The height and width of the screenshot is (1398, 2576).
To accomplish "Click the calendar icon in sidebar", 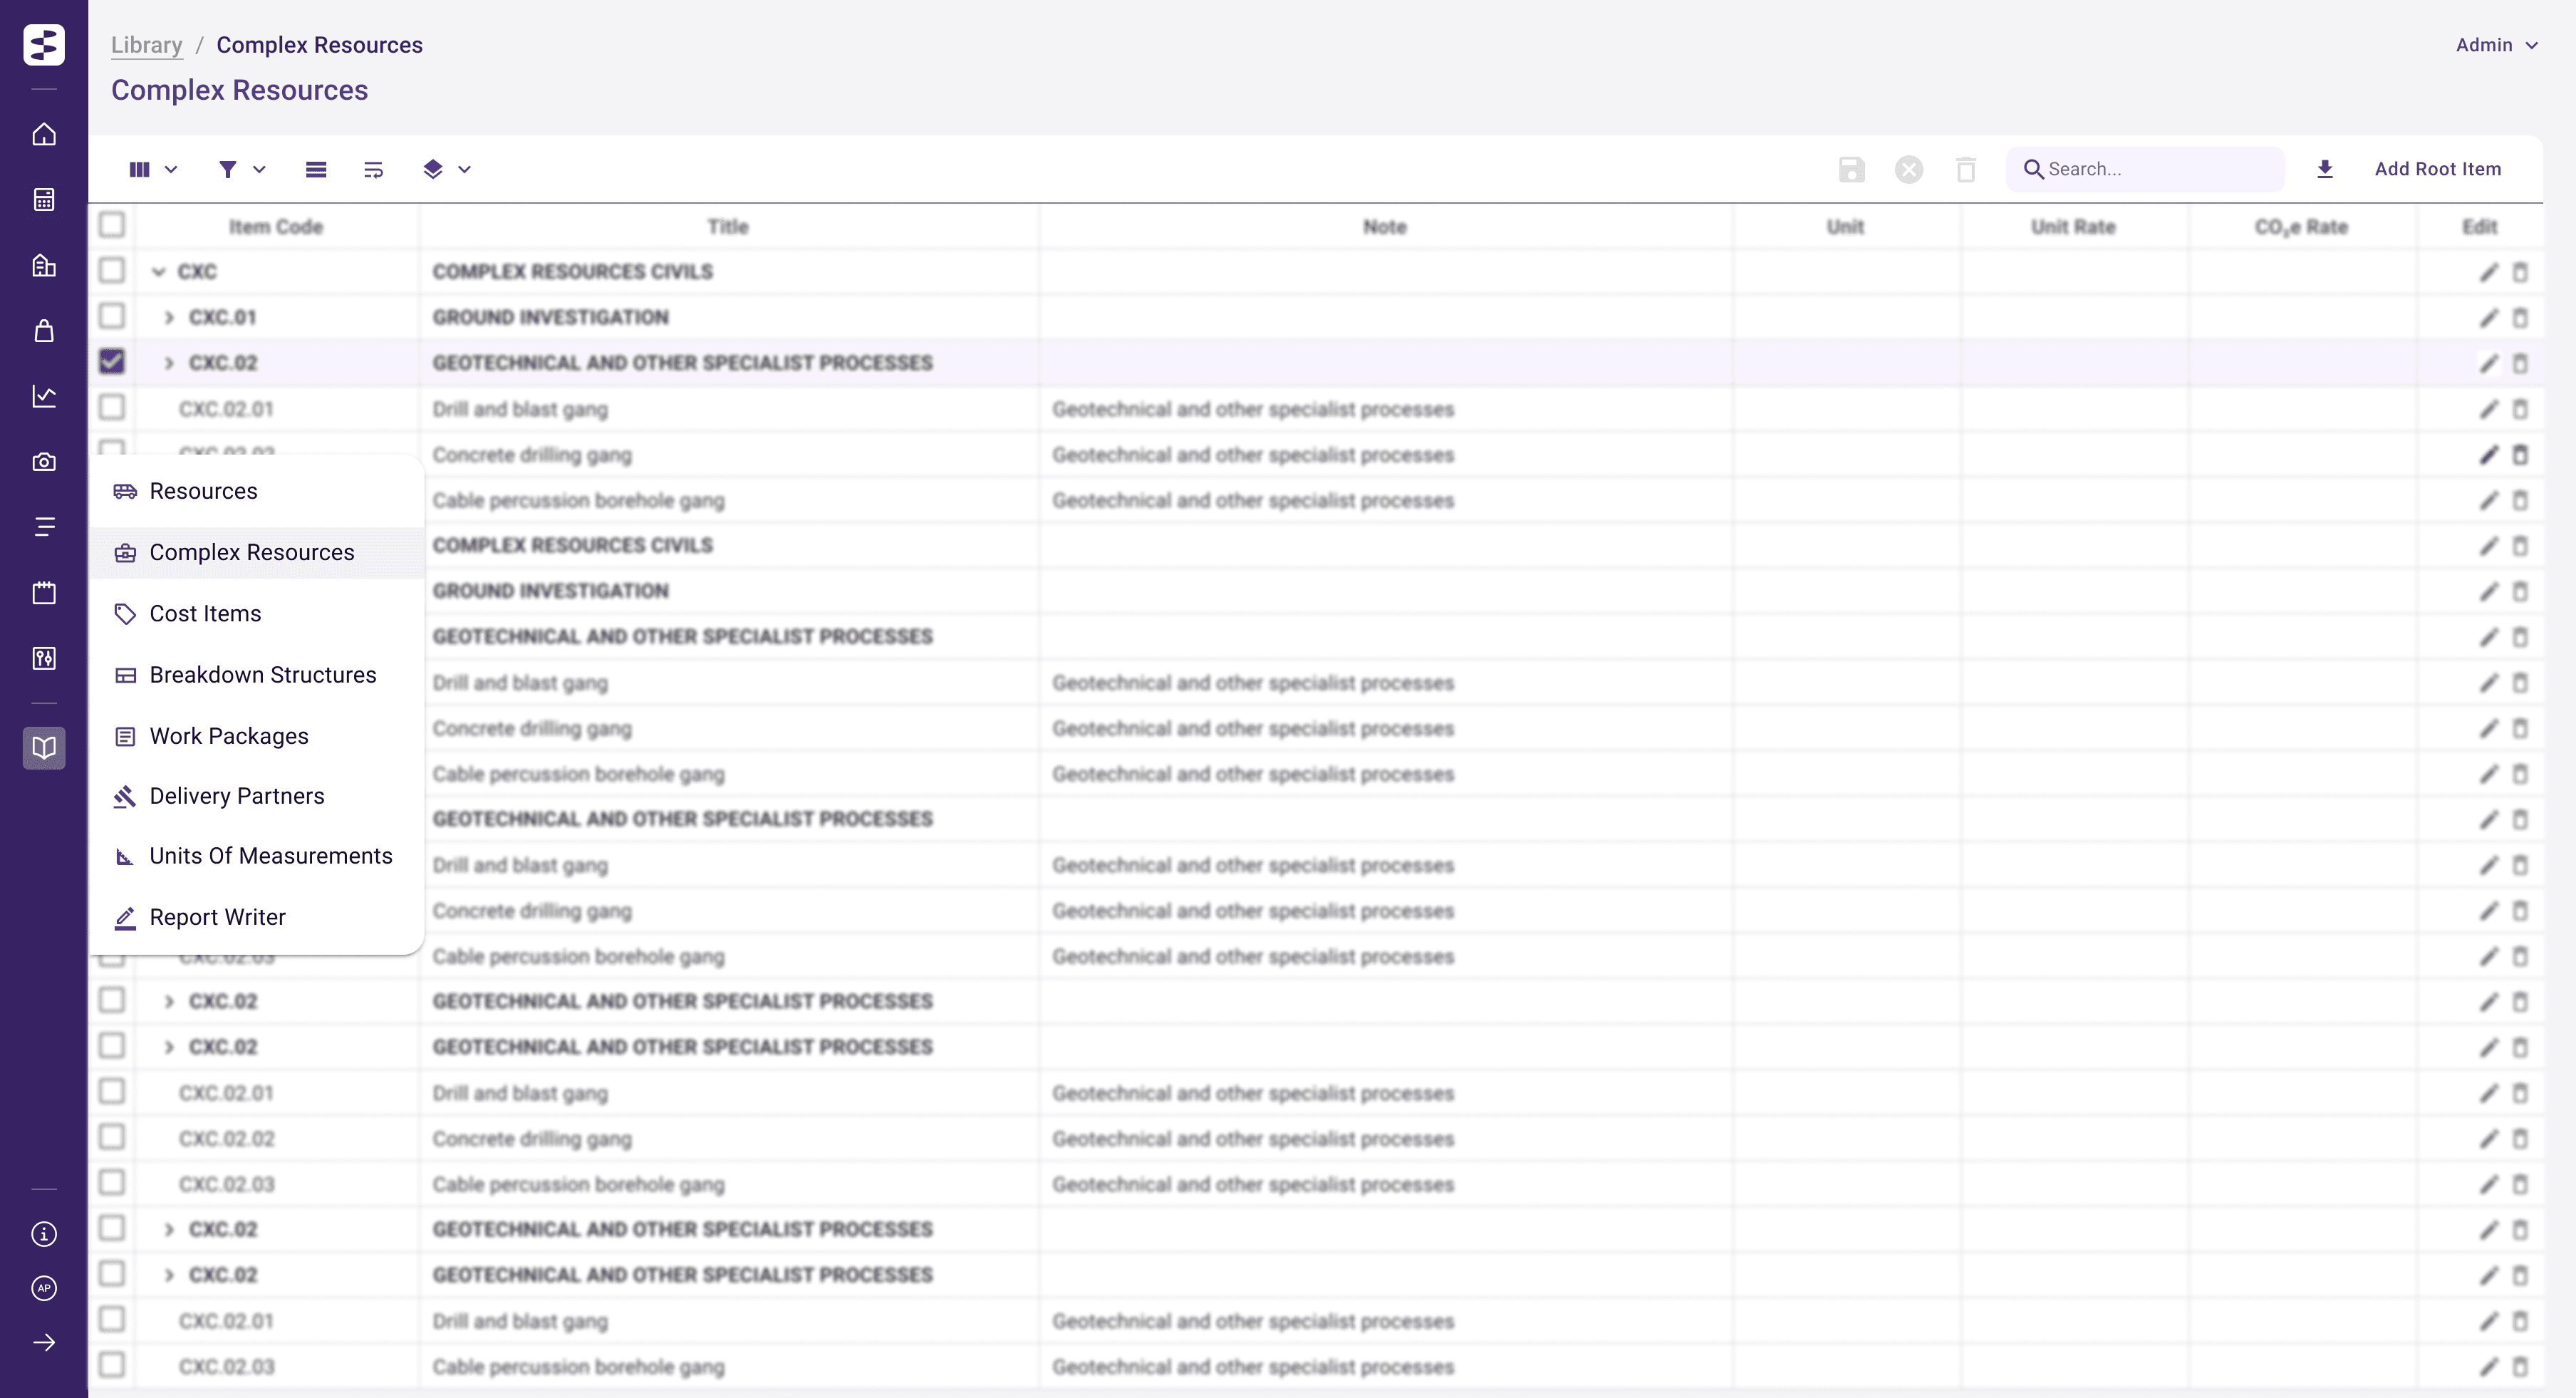I will click(44, 593).
